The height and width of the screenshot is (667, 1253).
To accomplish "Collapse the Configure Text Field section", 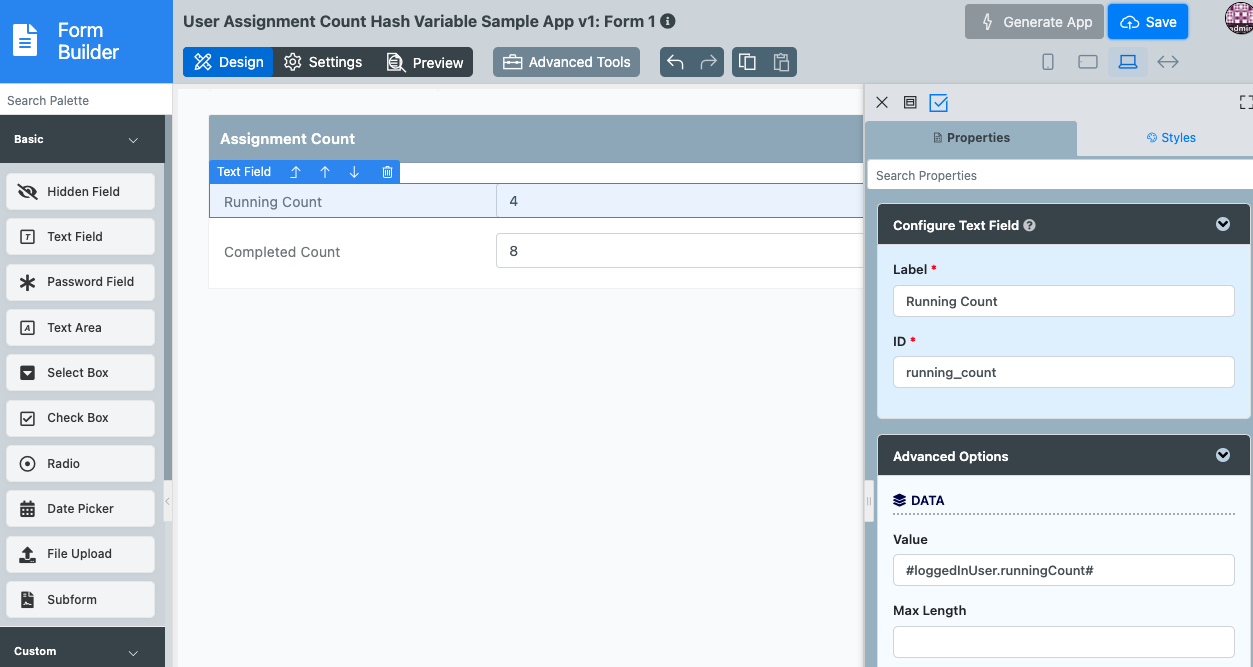I will coord(1222,225).
